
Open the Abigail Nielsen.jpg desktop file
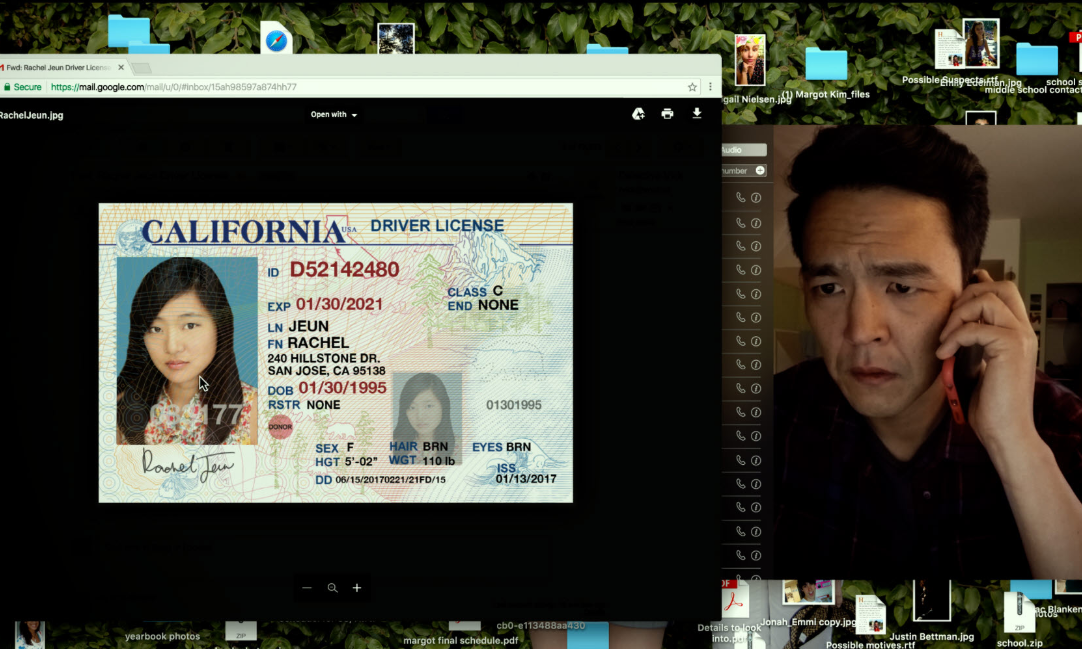(750, 60)
